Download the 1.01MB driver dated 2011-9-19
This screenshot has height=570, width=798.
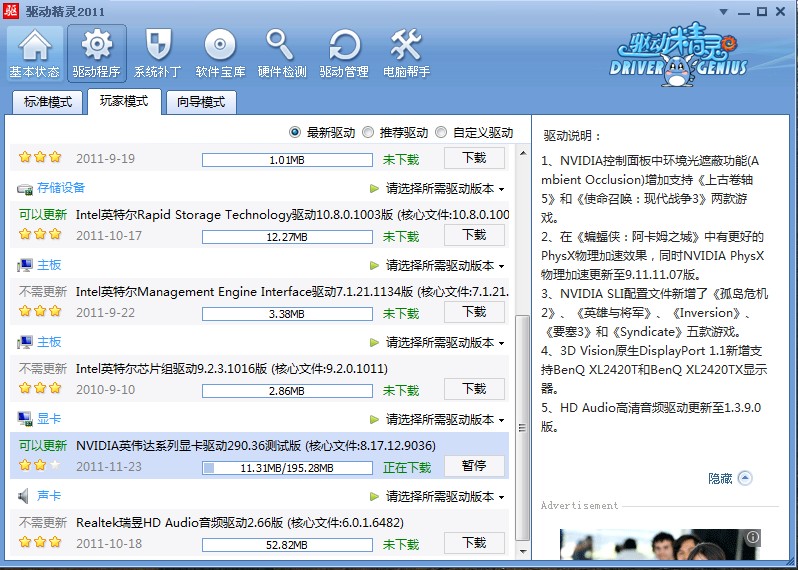(x=474, y=158)
